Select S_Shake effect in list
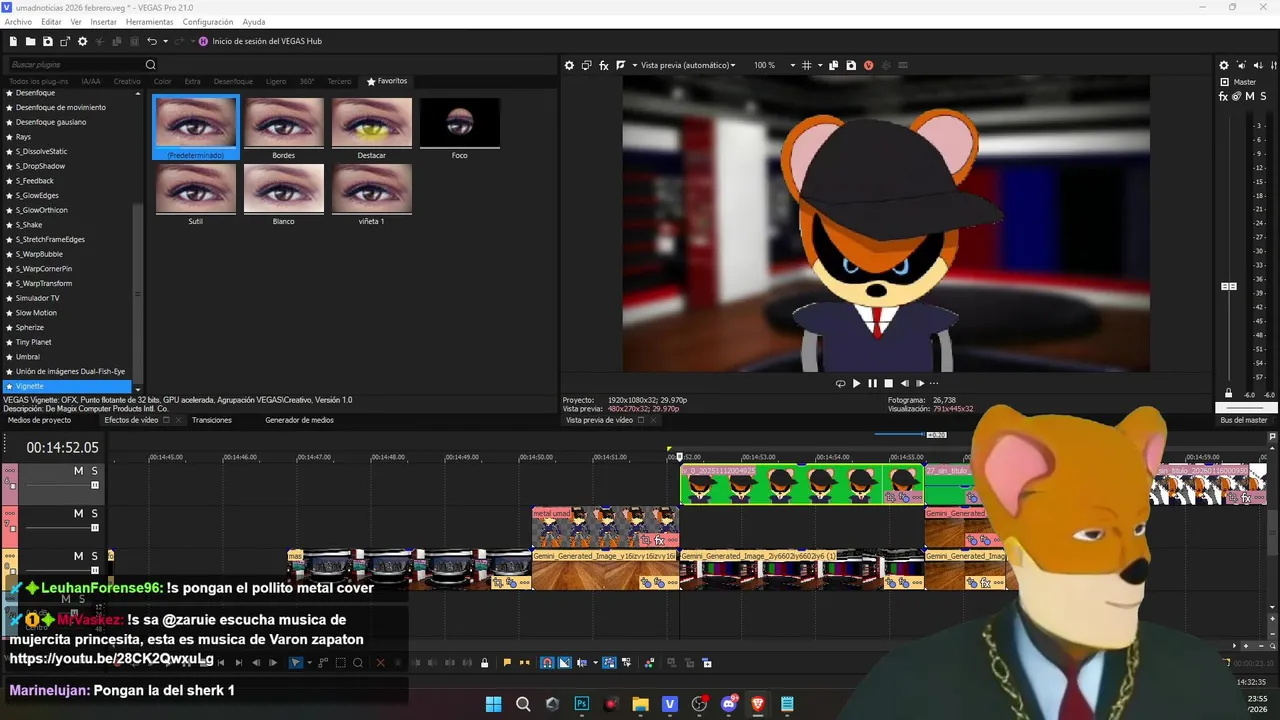This screenshot has height=720, width=1280. pos(29,225)
